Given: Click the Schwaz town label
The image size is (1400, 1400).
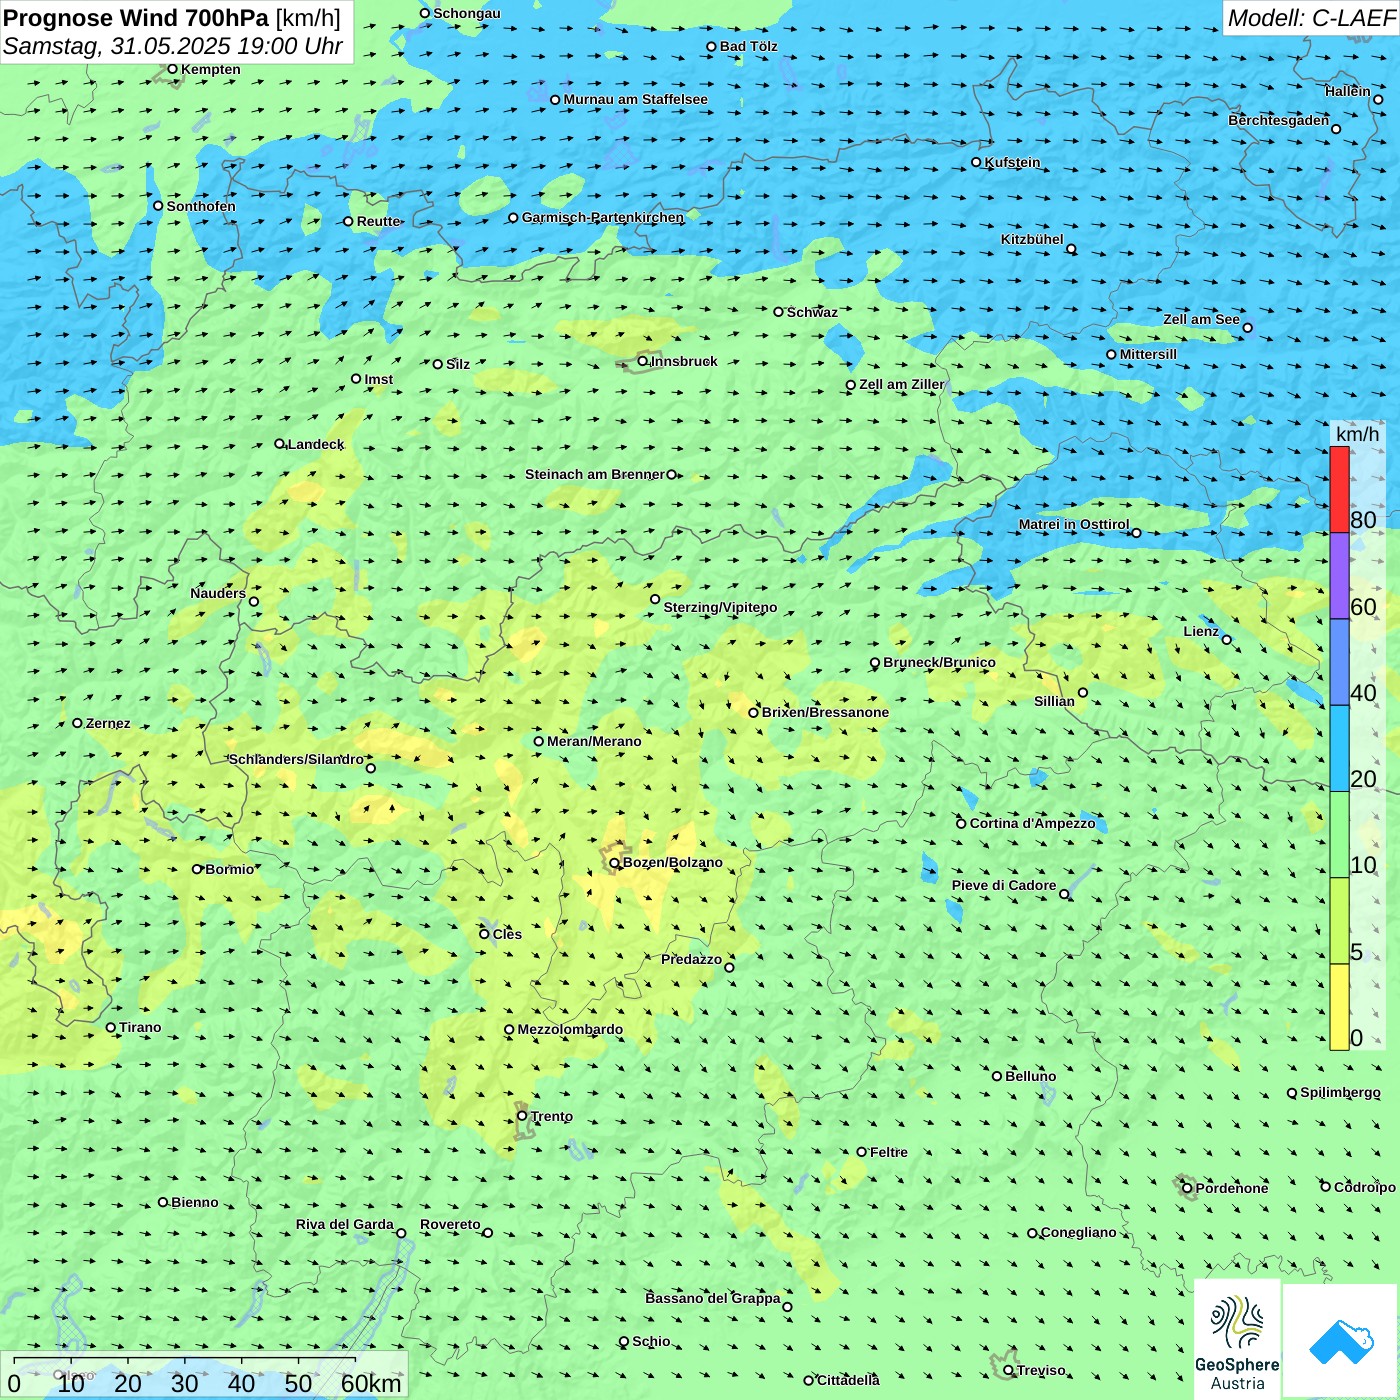Looking at the screenshot, I should pos(812,312).
